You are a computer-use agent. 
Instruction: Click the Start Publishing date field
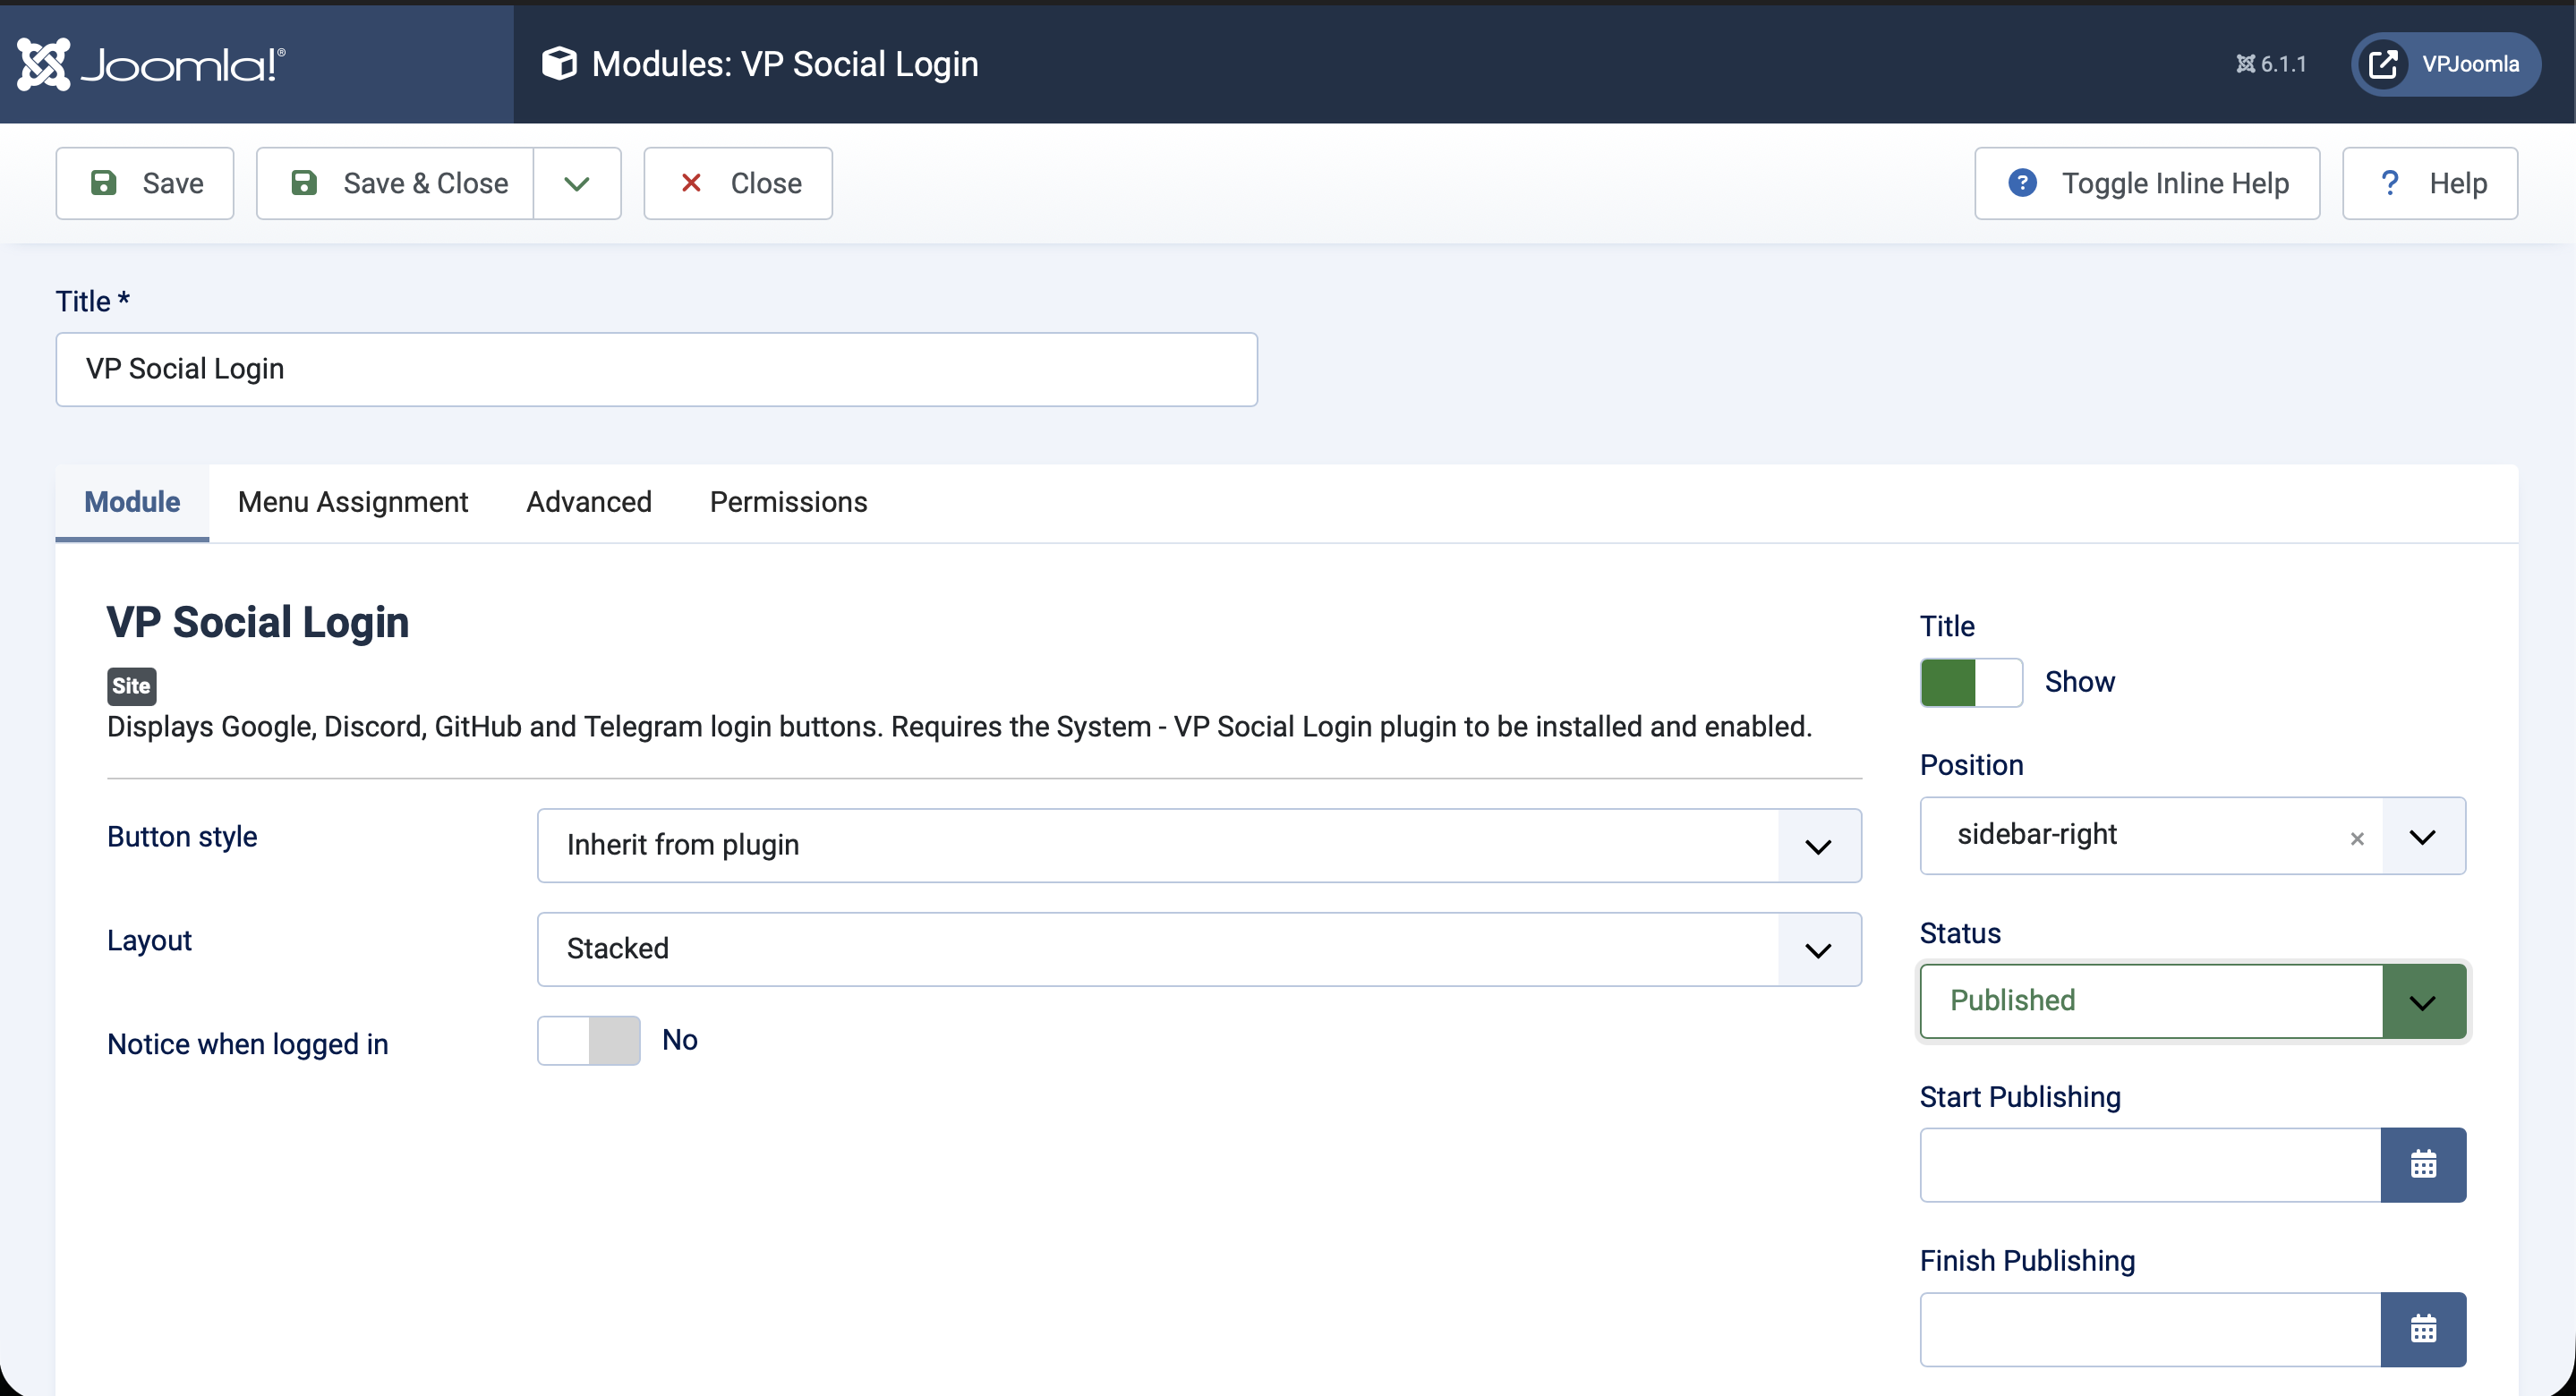point(2150,1165)
